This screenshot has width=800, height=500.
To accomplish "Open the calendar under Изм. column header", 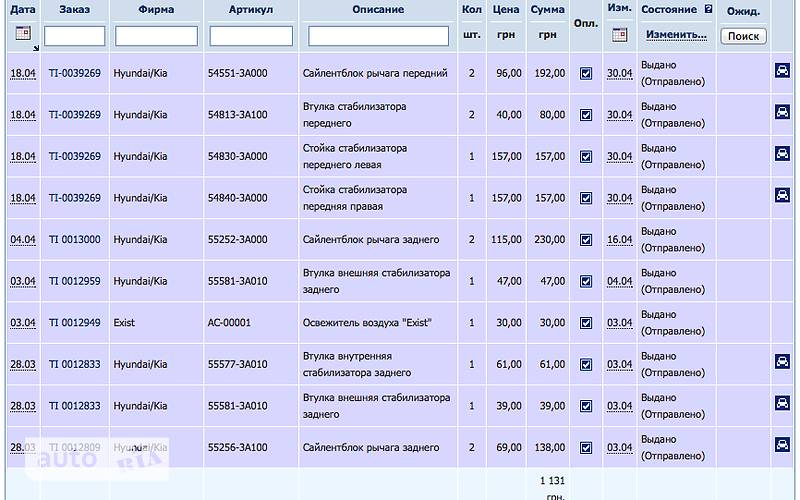I will point(619,34).
